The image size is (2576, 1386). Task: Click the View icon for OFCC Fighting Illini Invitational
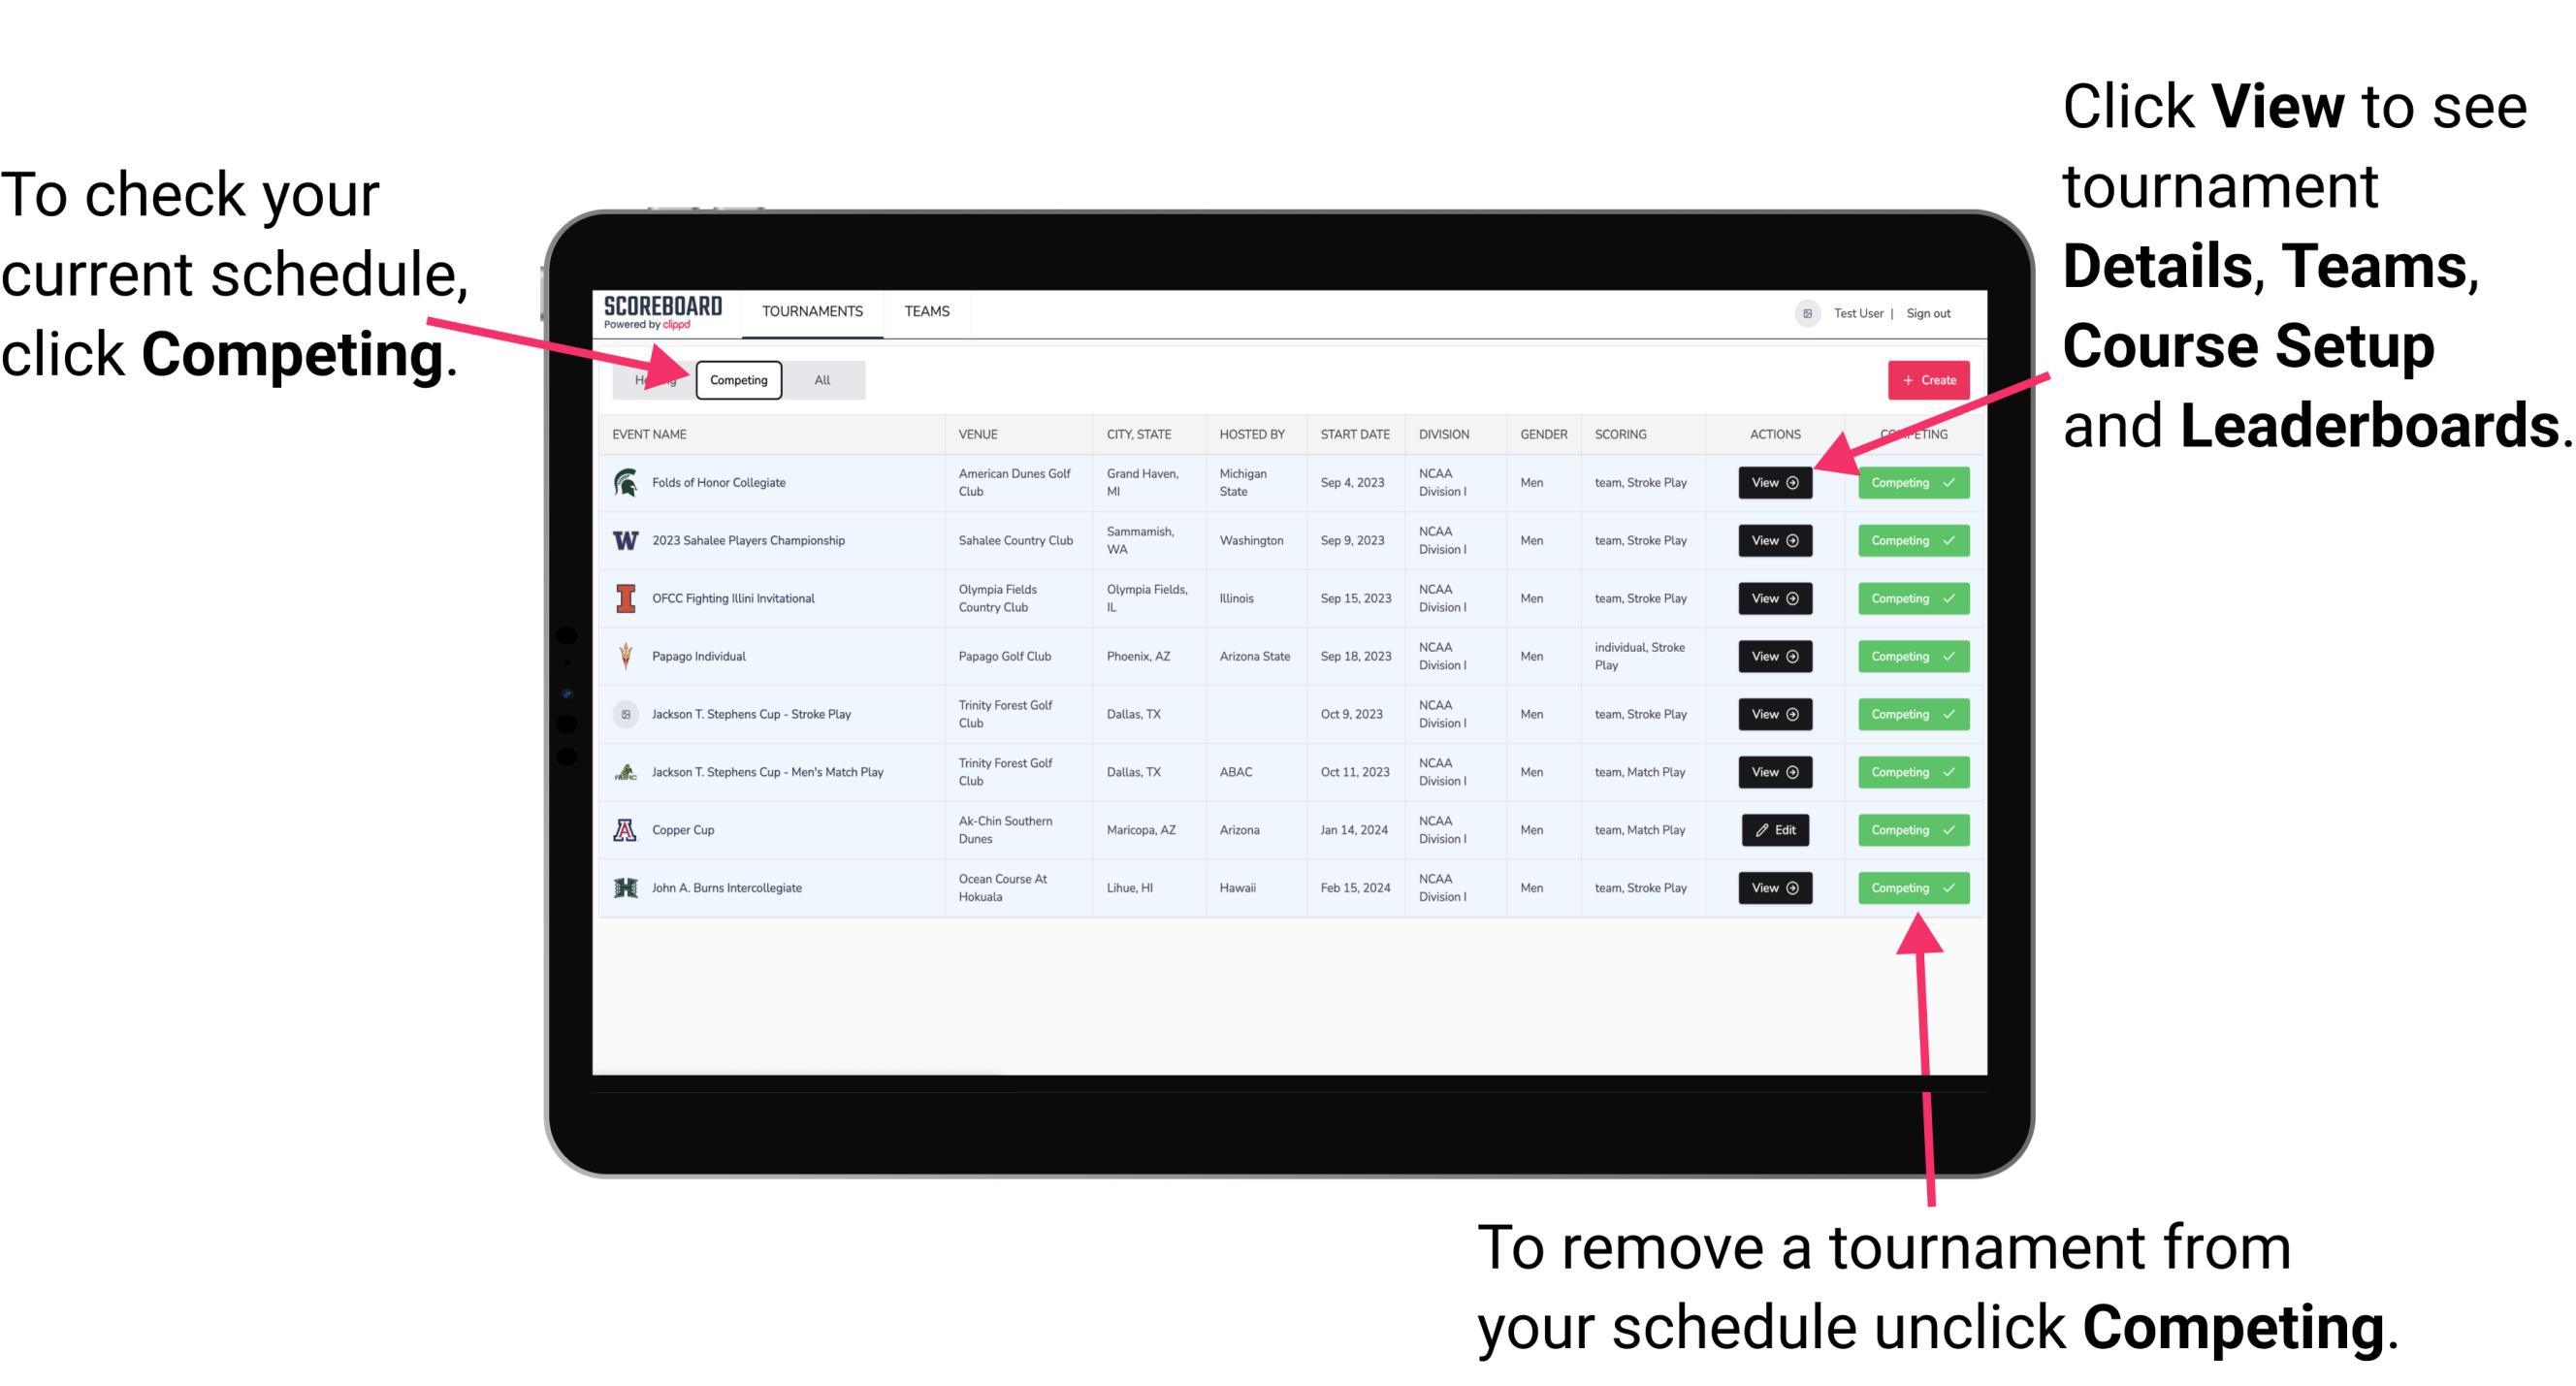[x=1776, y=599]
